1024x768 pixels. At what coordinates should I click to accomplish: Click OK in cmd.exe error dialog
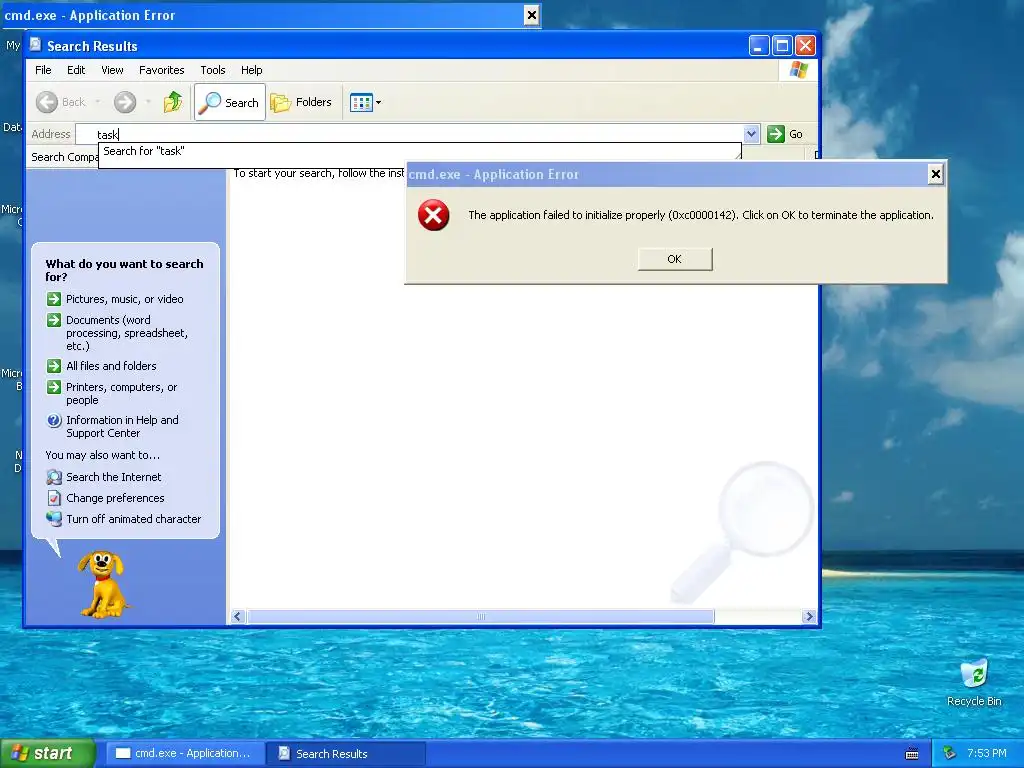pos(675,259)
